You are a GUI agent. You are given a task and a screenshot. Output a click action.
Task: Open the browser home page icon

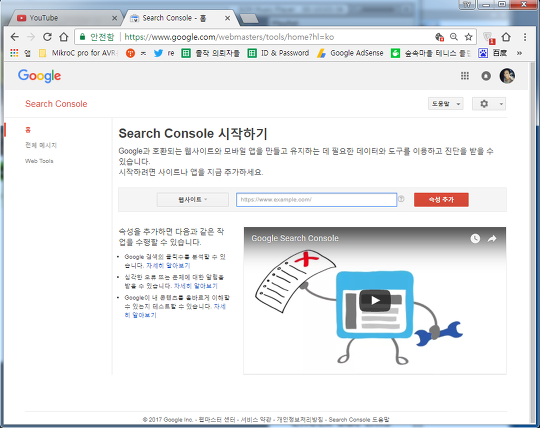(x=63, y=37)
